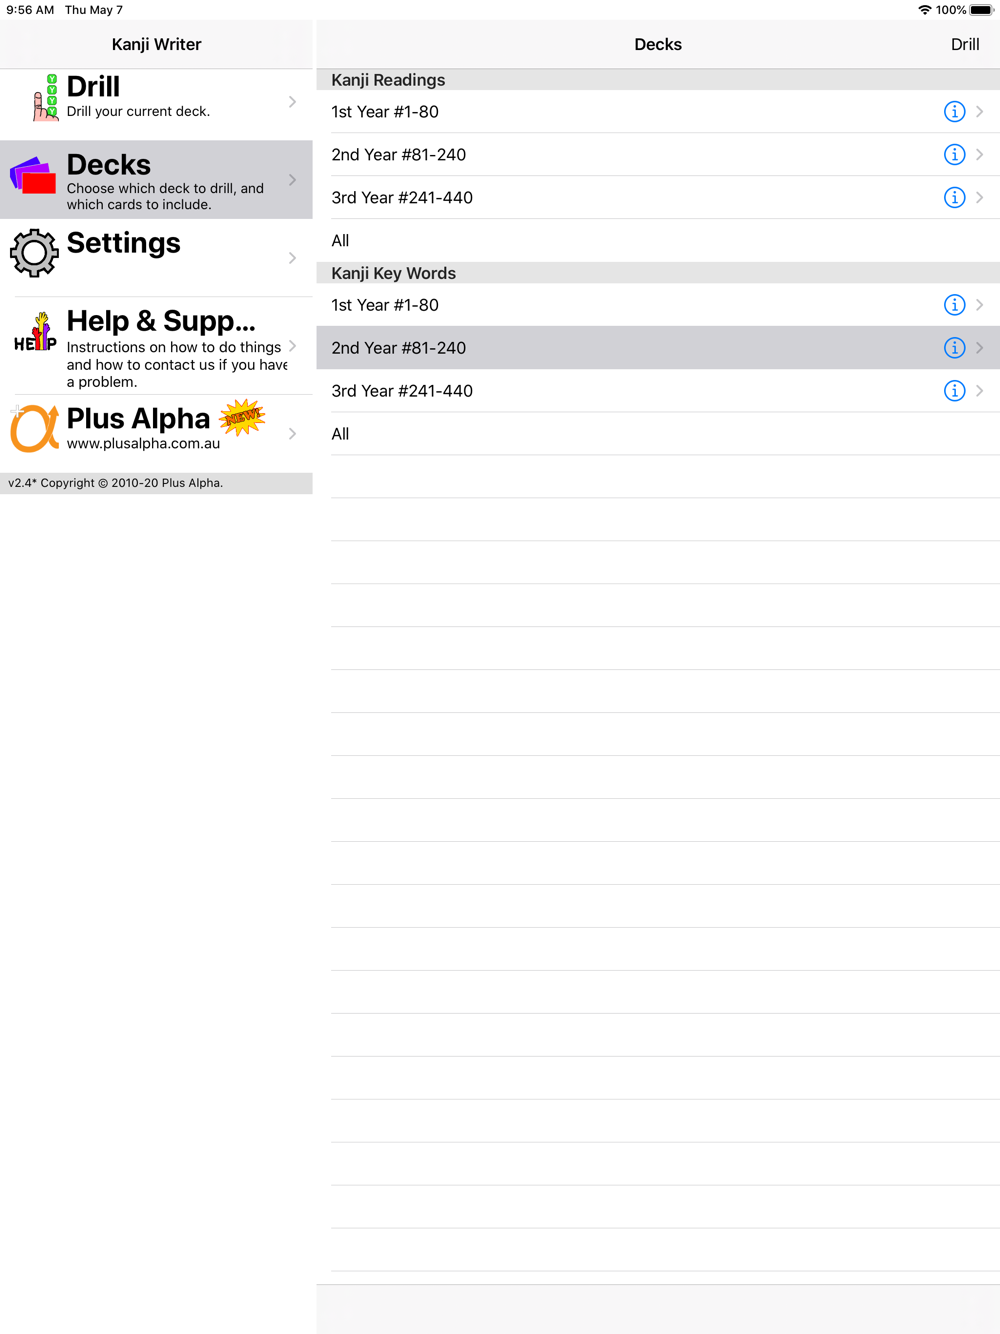1000x1334 pixels.
Task: Click the colored cards Decks icon
Action: coord(34,175)
